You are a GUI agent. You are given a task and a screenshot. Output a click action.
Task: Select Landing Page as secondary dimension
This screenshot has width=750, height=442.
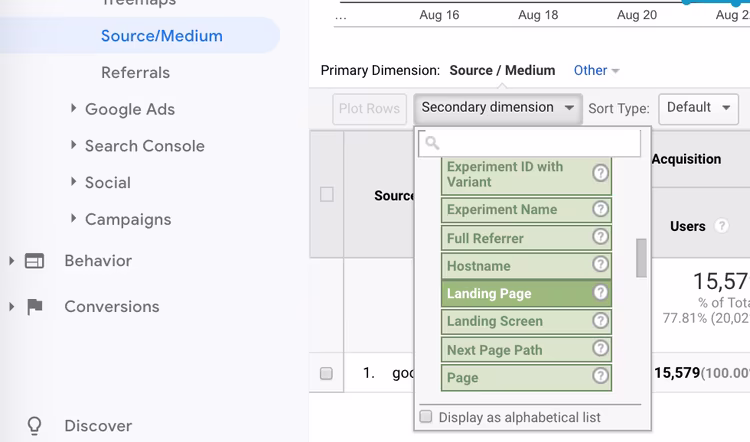pos(526,293)
